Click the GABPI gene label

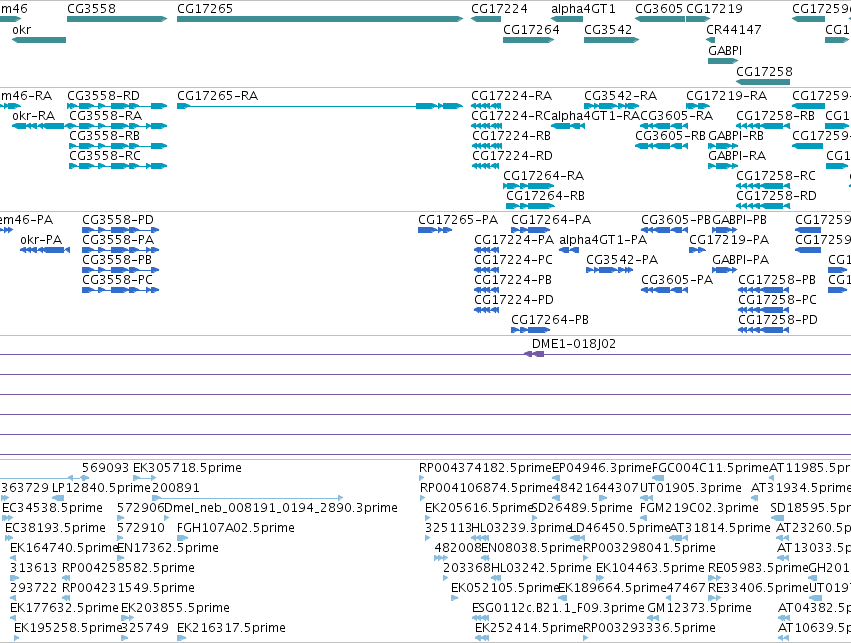click(725, 50)
